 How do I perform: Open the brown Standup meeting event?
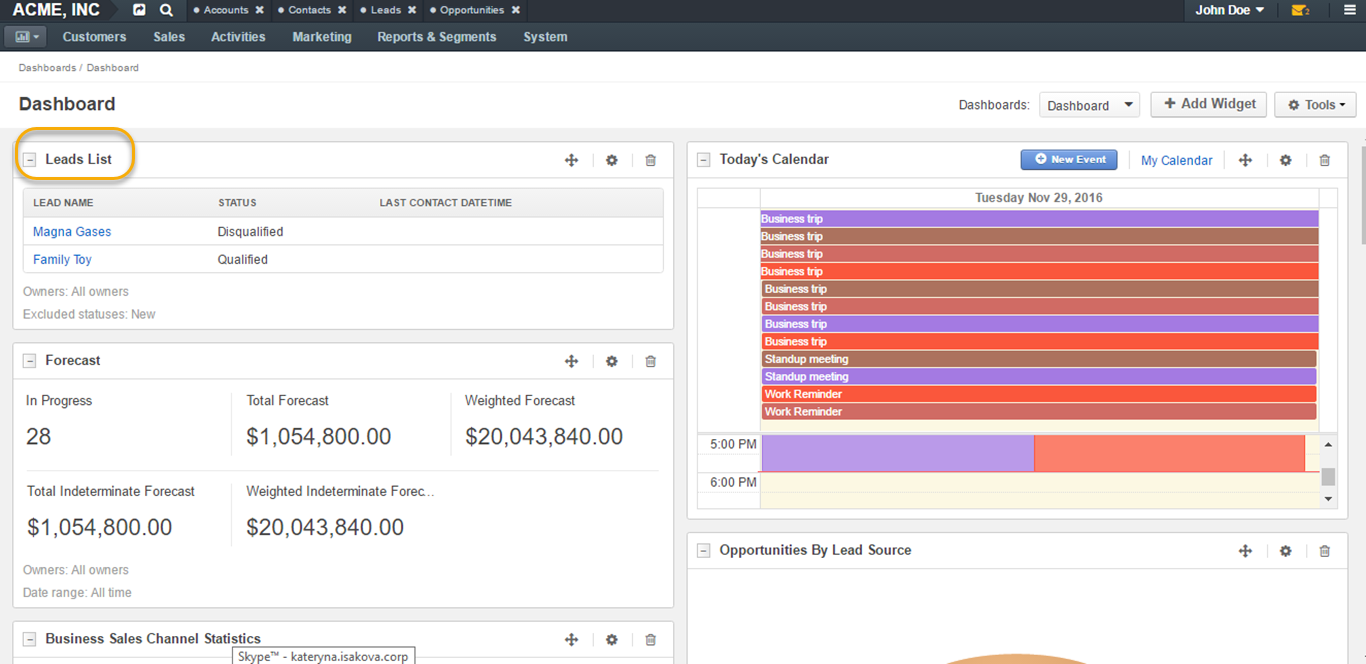click(x=1039, y=359)
